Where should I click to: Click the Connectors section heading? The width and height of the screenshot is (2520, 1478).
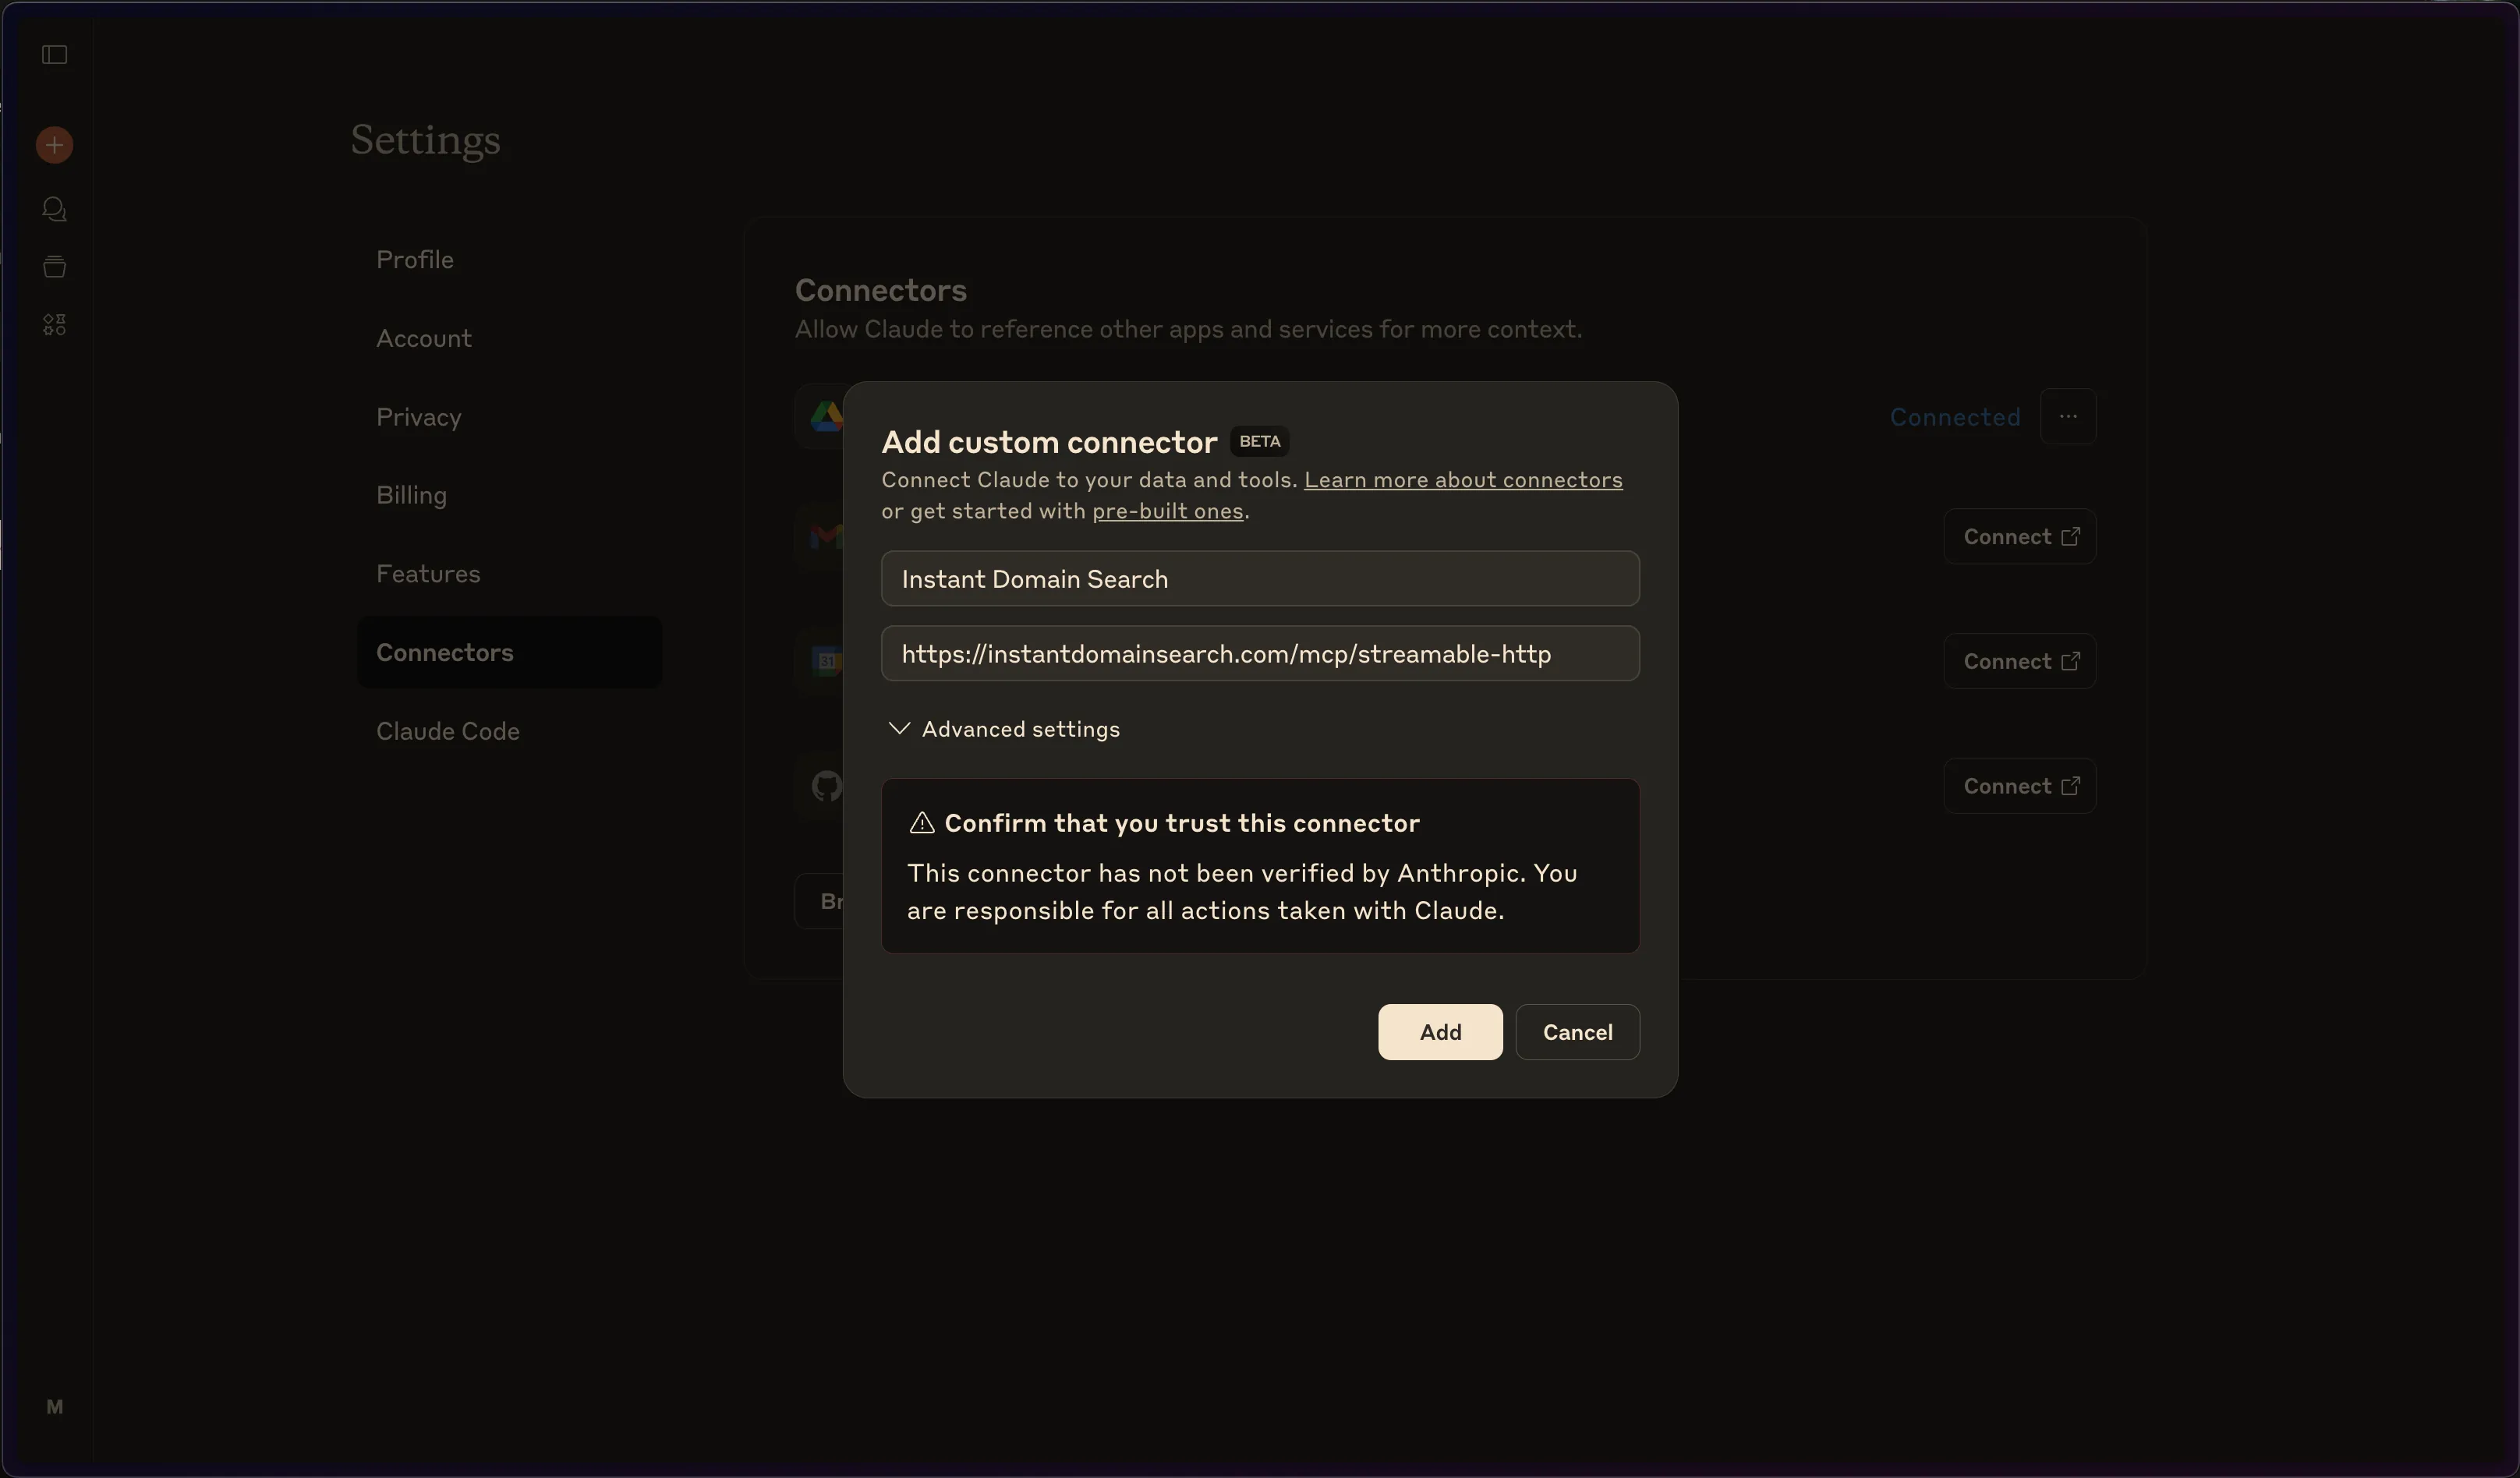880,290
